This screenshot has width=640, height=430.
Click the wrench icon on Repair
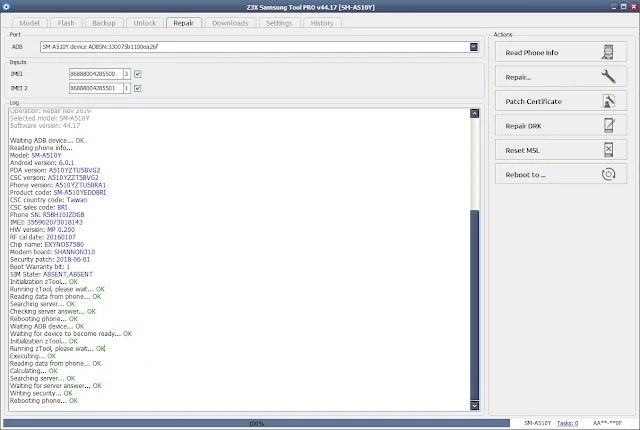[x=608, y=76]
